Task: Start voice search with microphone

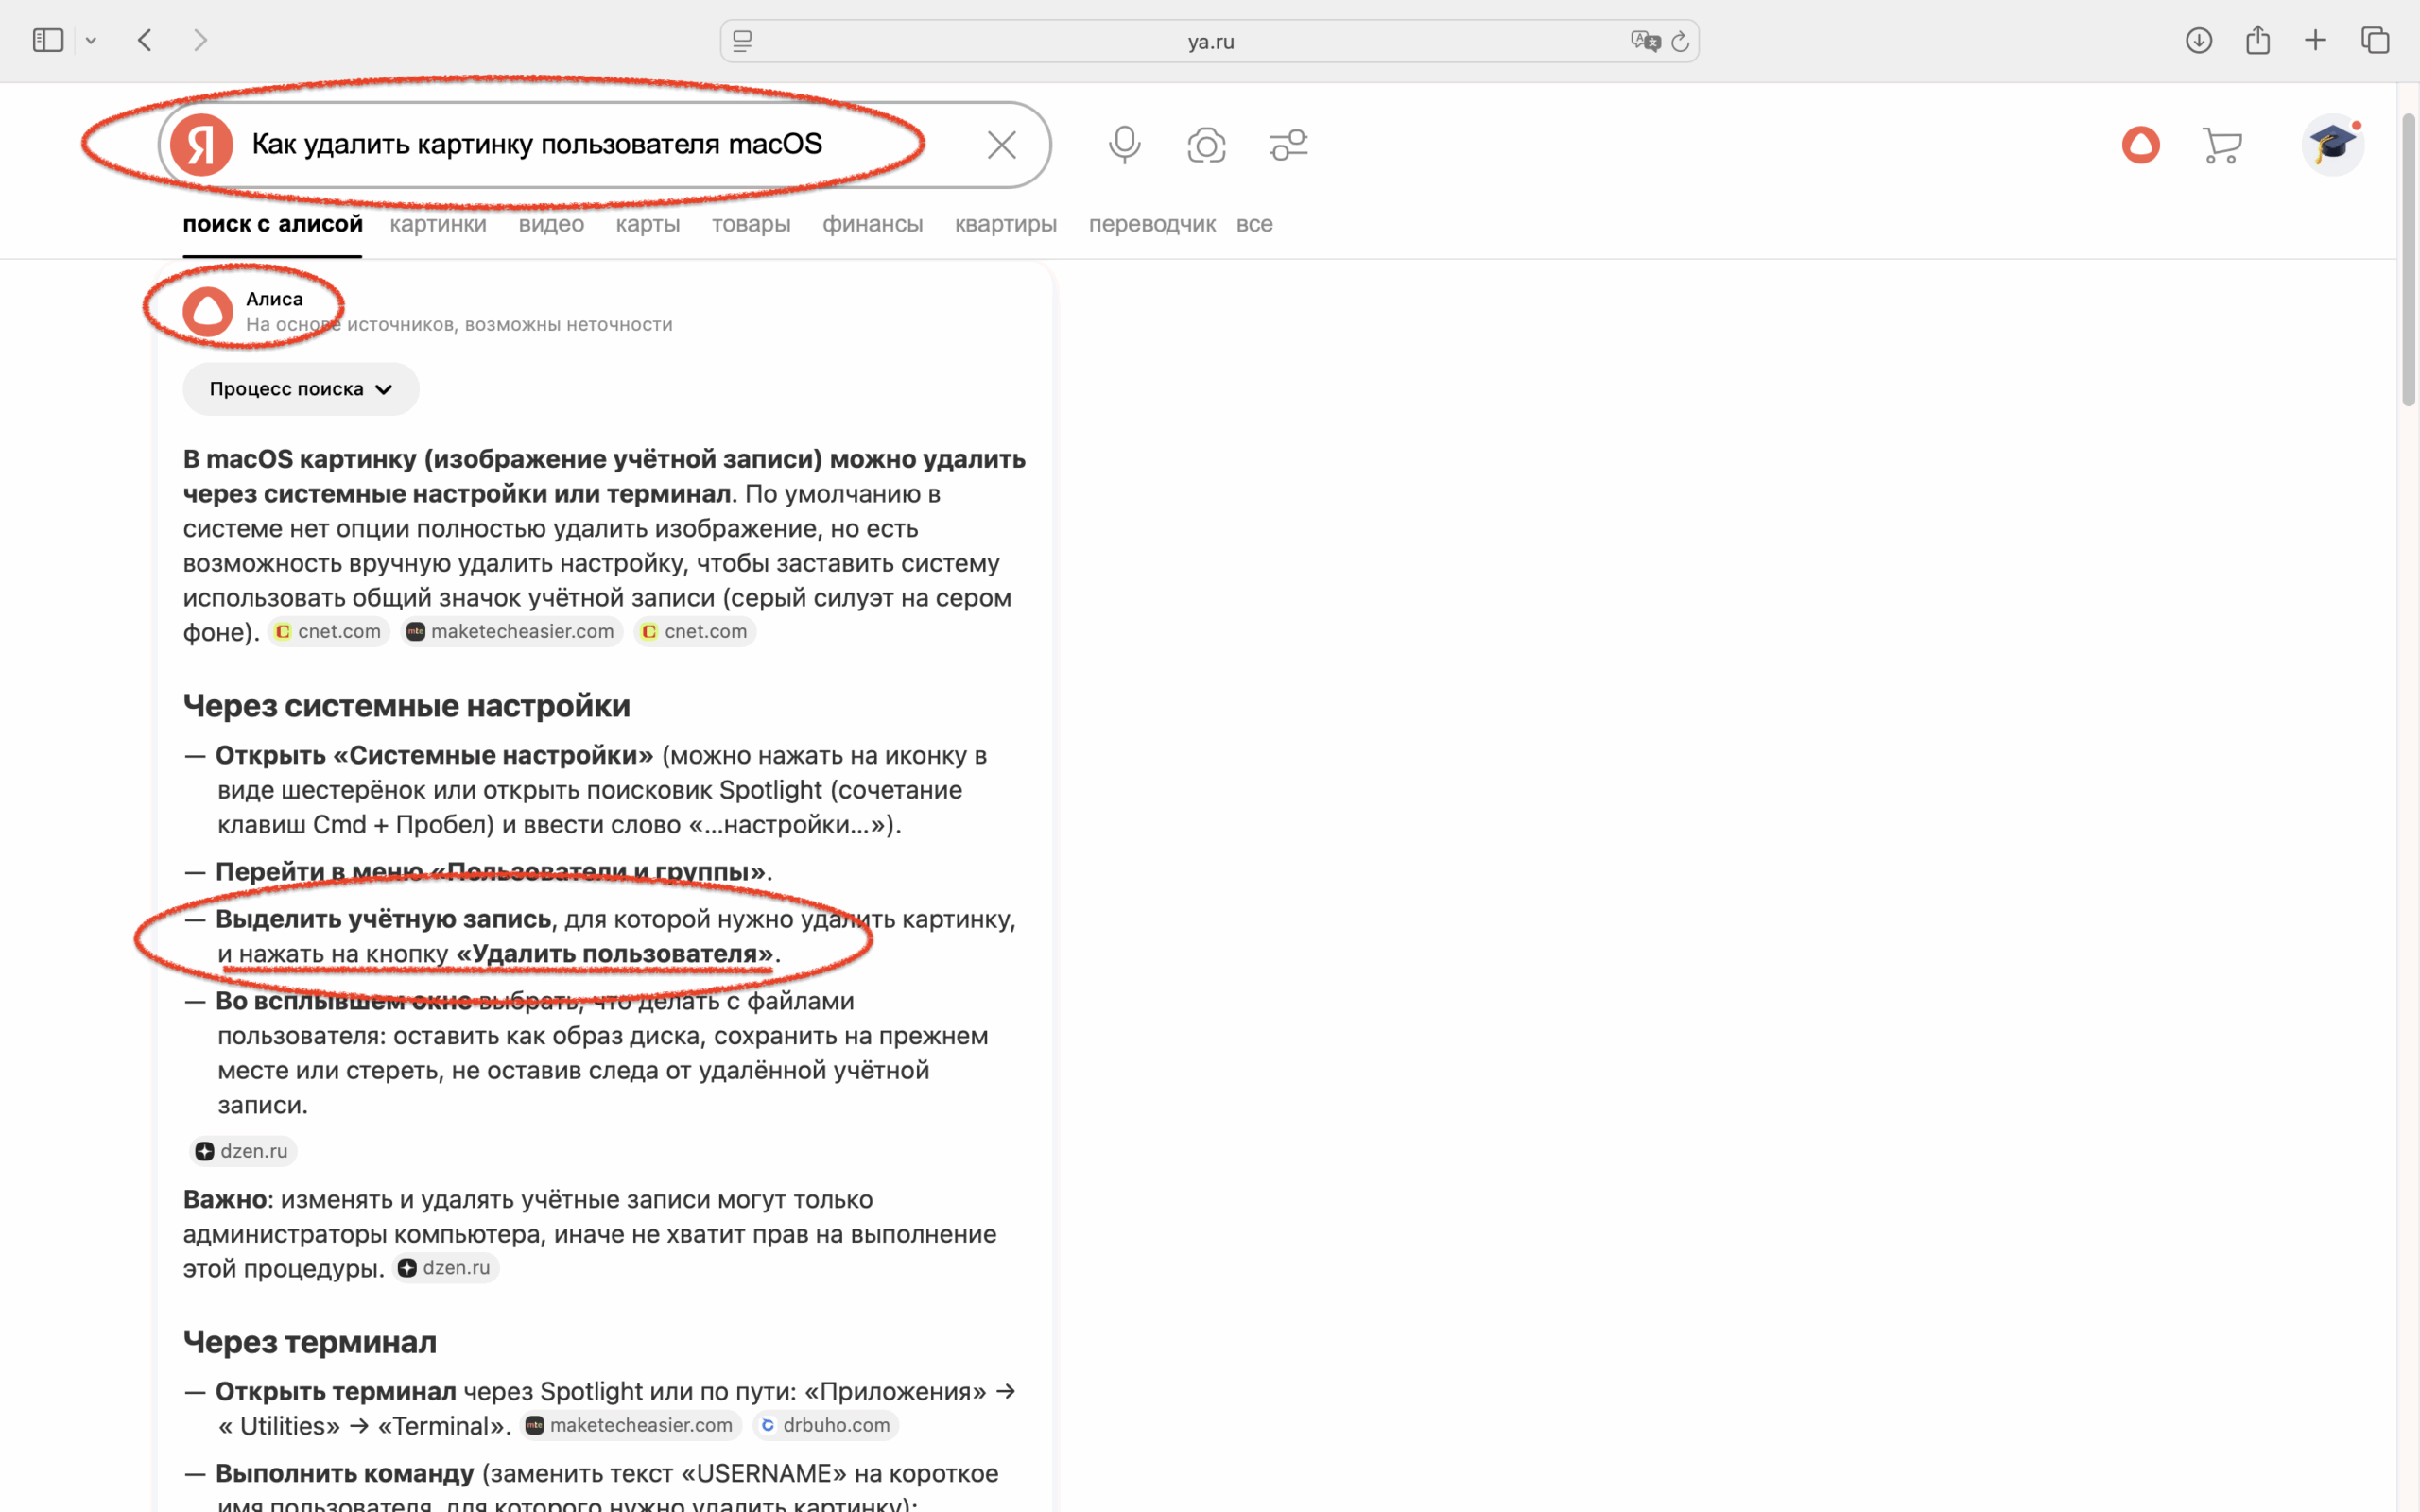Action: (1124, 145)
